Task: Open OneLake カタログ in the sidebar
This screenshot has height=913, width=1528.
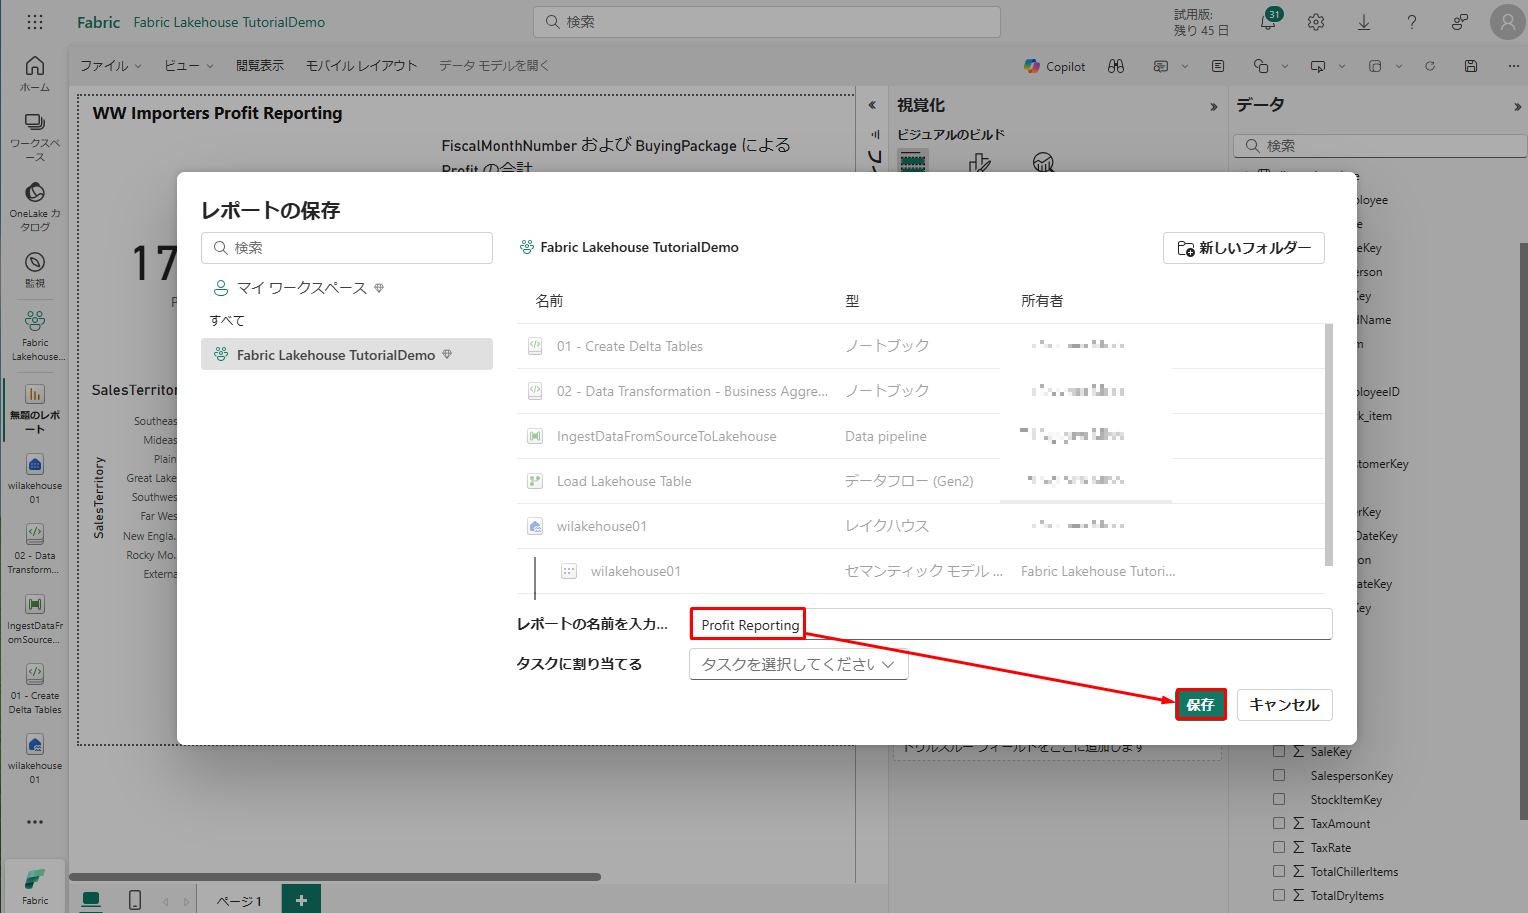Action: [35, 205]
